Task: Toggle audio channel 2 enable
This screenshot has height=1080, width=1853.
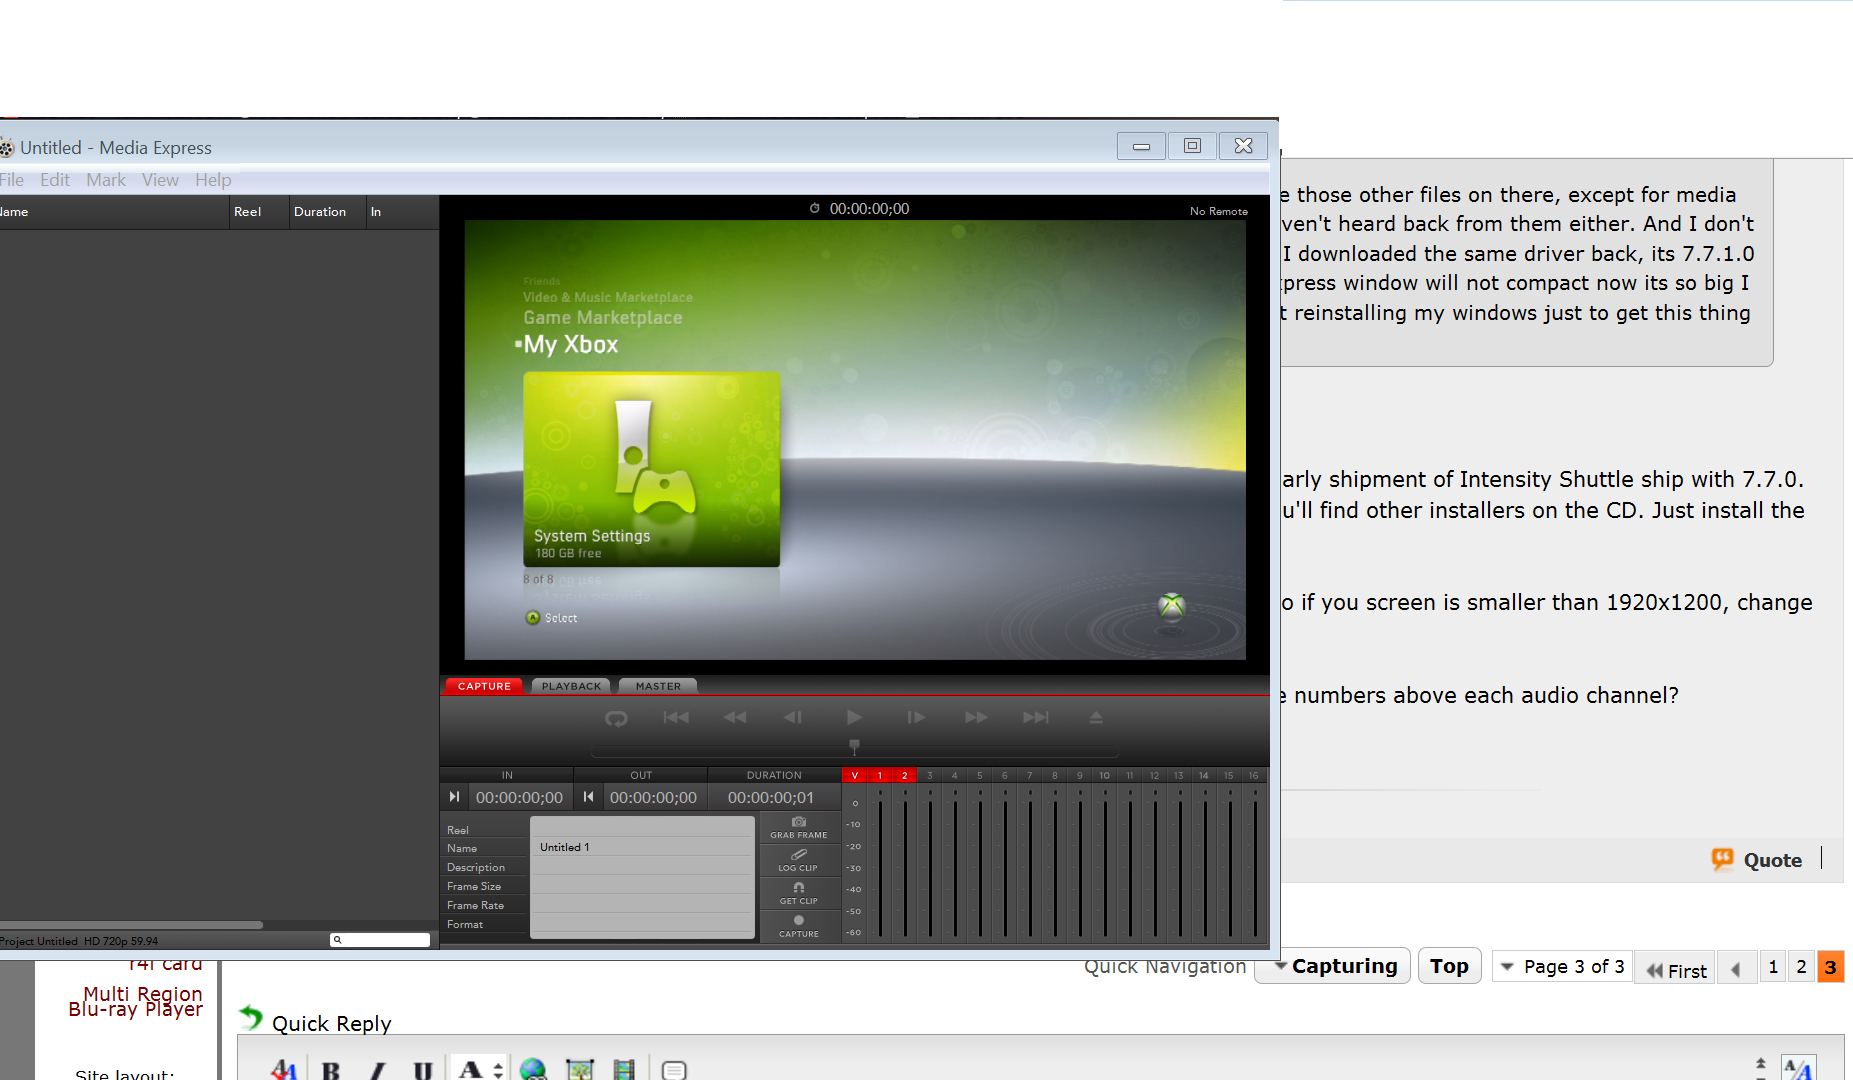Action: [x=905, y=775]
